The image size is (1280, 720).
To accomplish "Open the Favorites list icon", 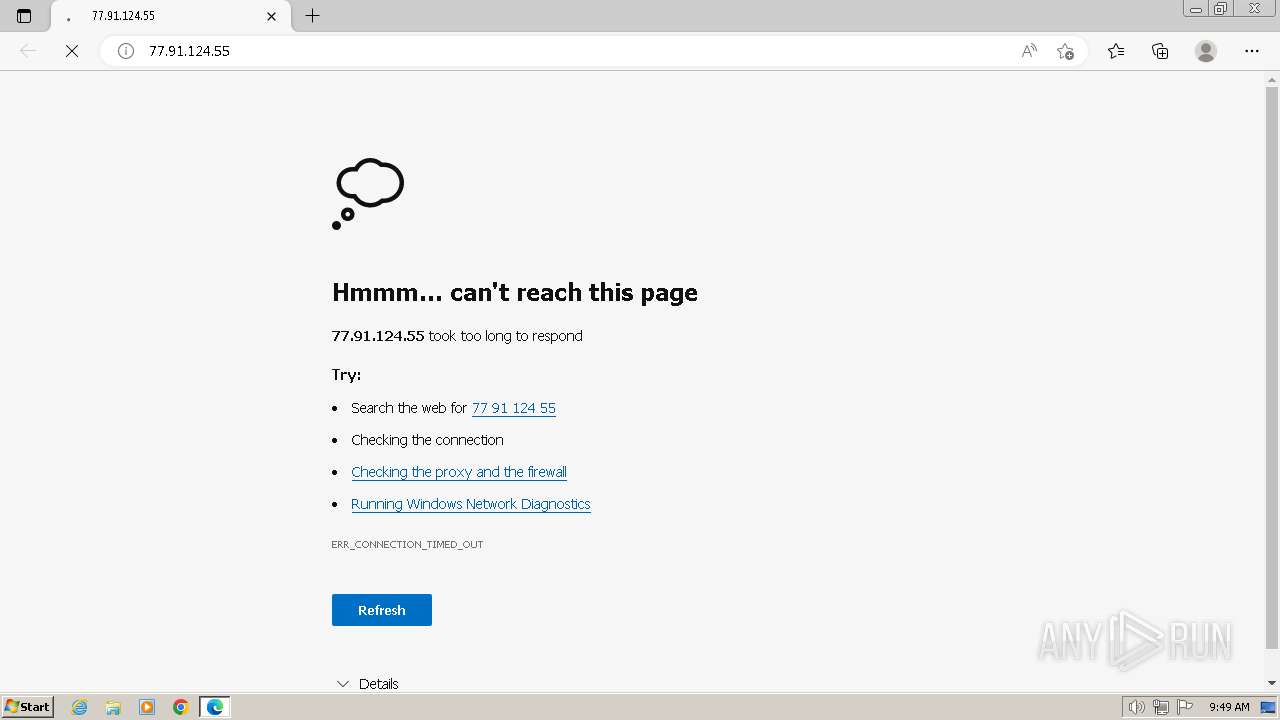I will 1116,51.
